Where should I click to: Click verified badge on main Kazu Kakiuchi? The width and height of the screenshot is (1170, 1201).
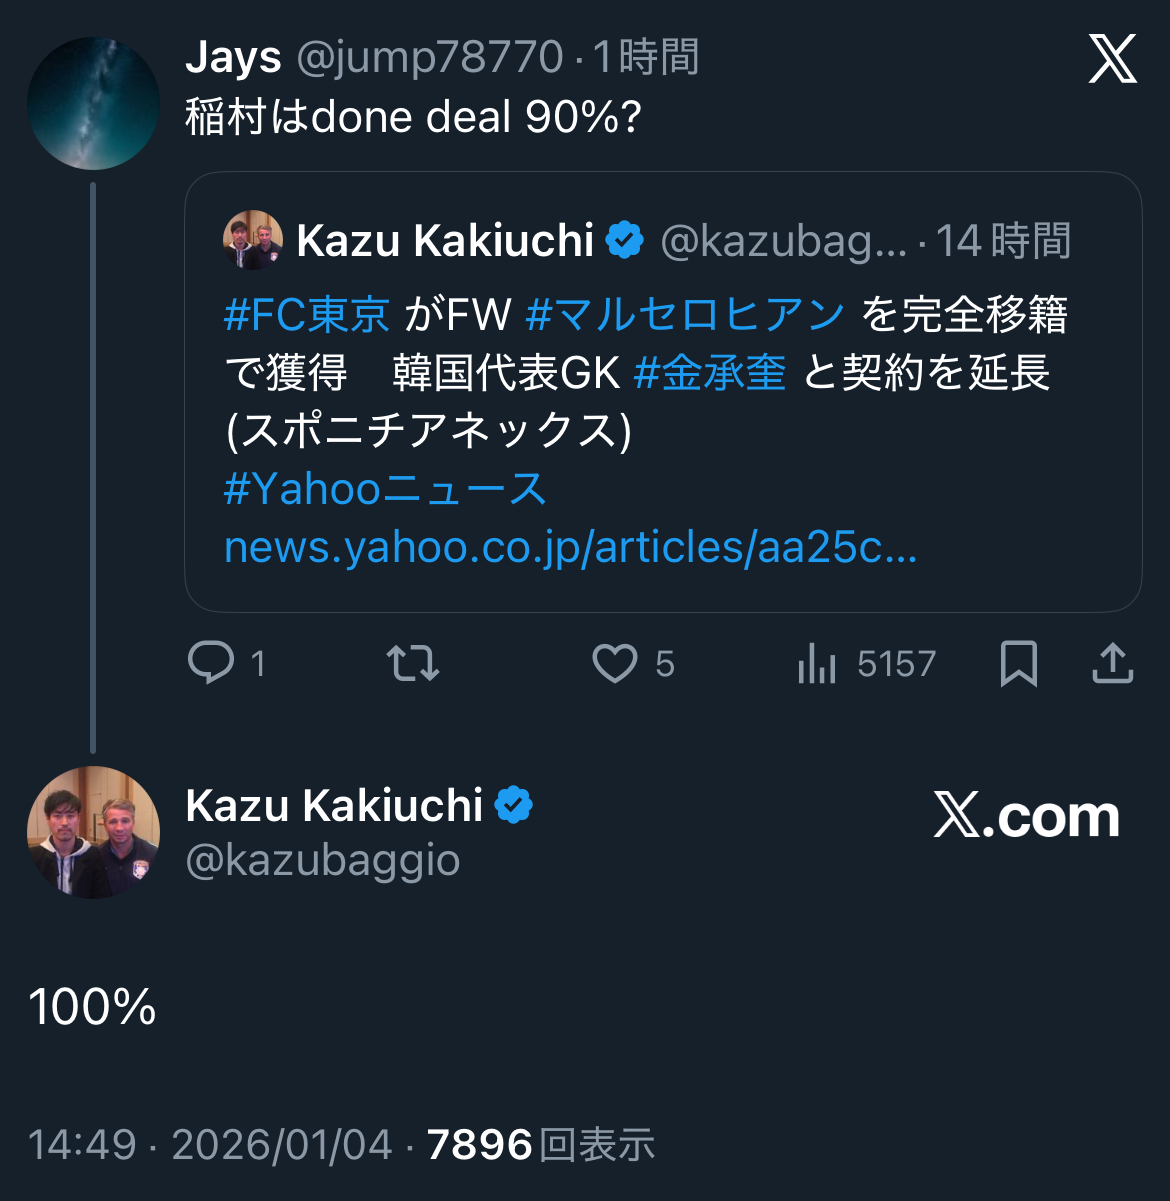(x=513, y=805)
